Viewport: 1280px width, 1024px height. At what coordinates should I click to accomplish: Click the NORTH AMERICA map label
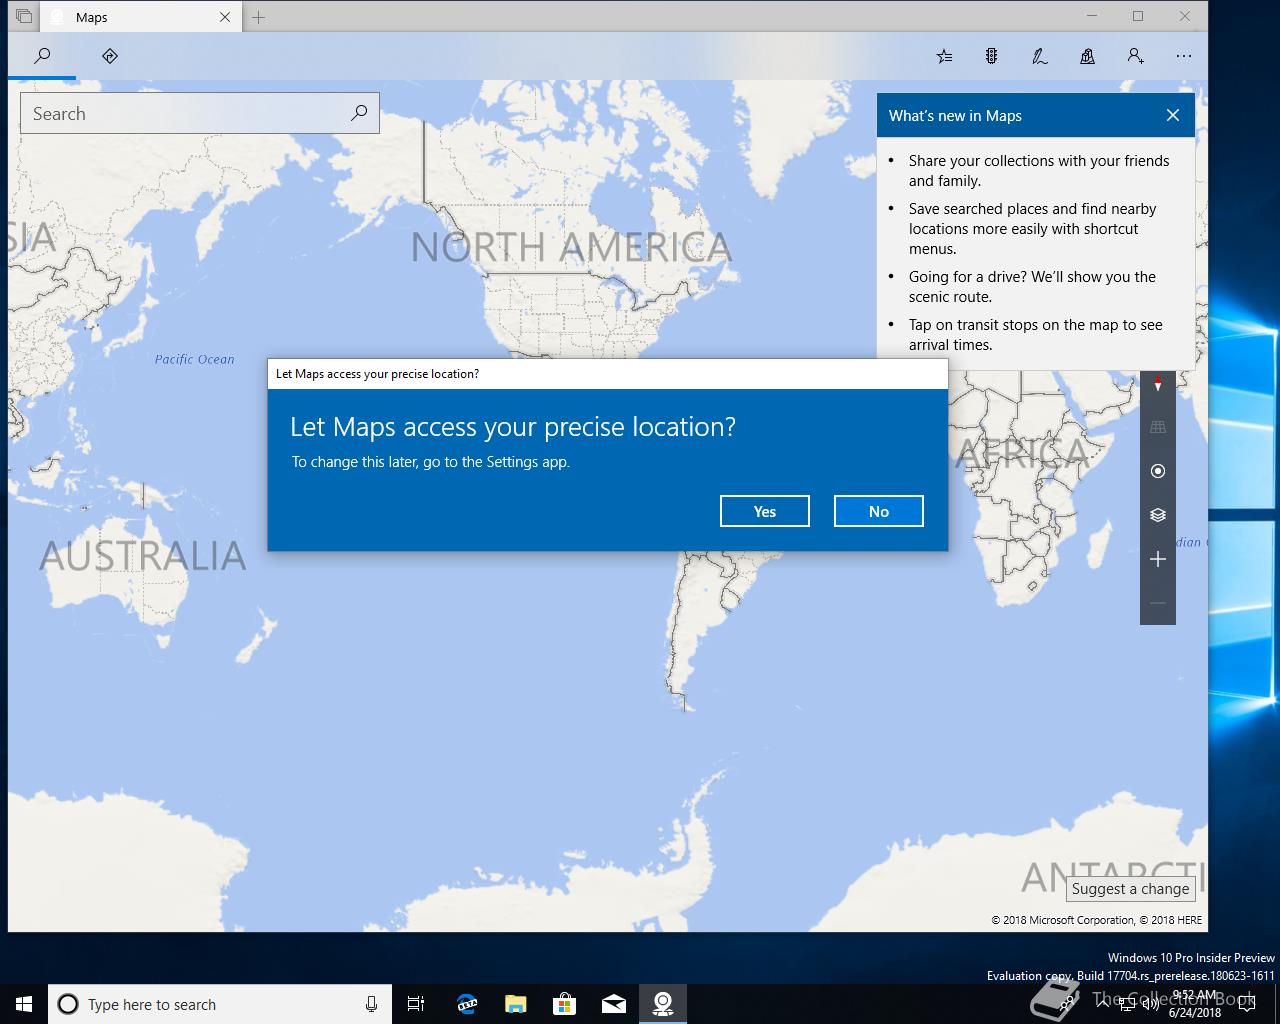click(x=571, y=247)
